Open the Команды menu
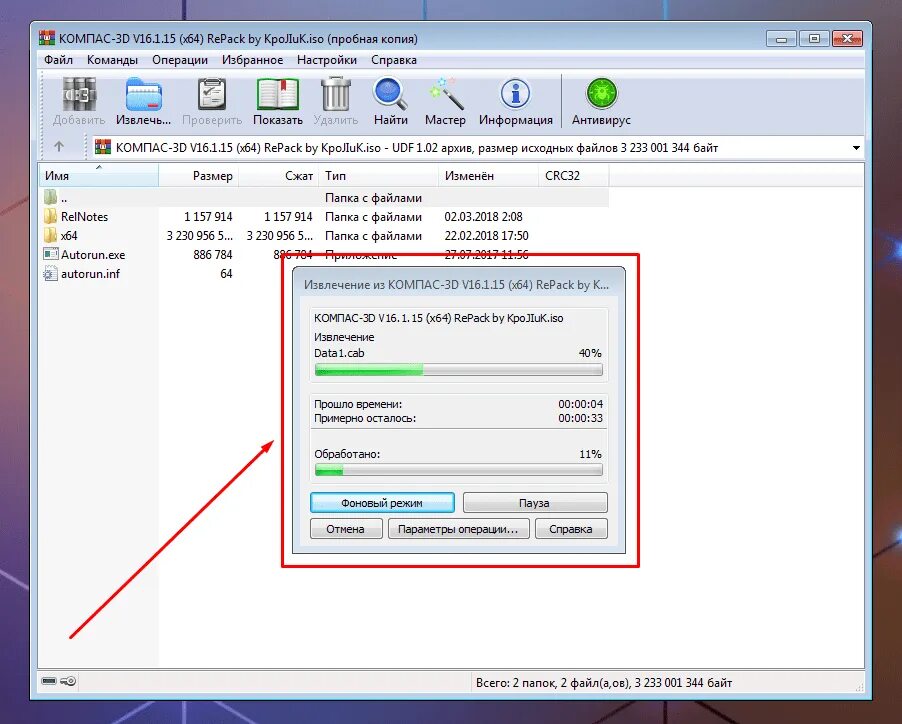Image resolution: width=902 pixels, height=724 pixels. pos(112,60)
